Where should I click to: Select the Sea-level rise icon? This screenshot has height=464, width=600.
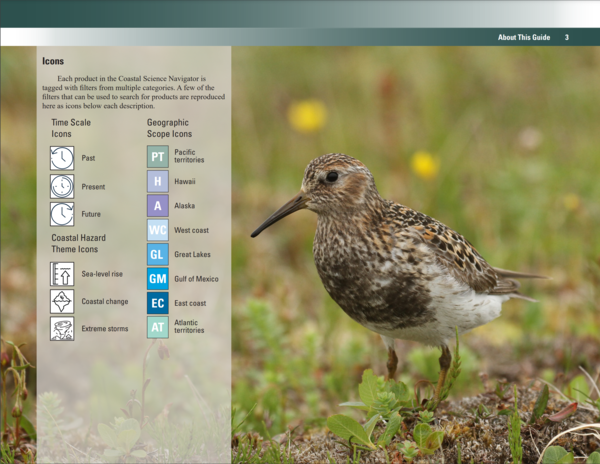[62, 274]
